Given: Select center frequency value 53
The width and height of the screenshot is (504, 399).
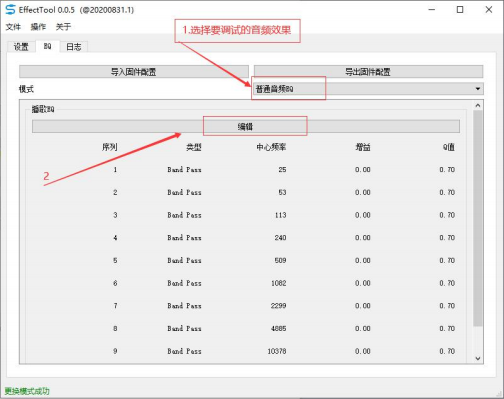Looking at the screenshot, I should click(x=282, y=192).
